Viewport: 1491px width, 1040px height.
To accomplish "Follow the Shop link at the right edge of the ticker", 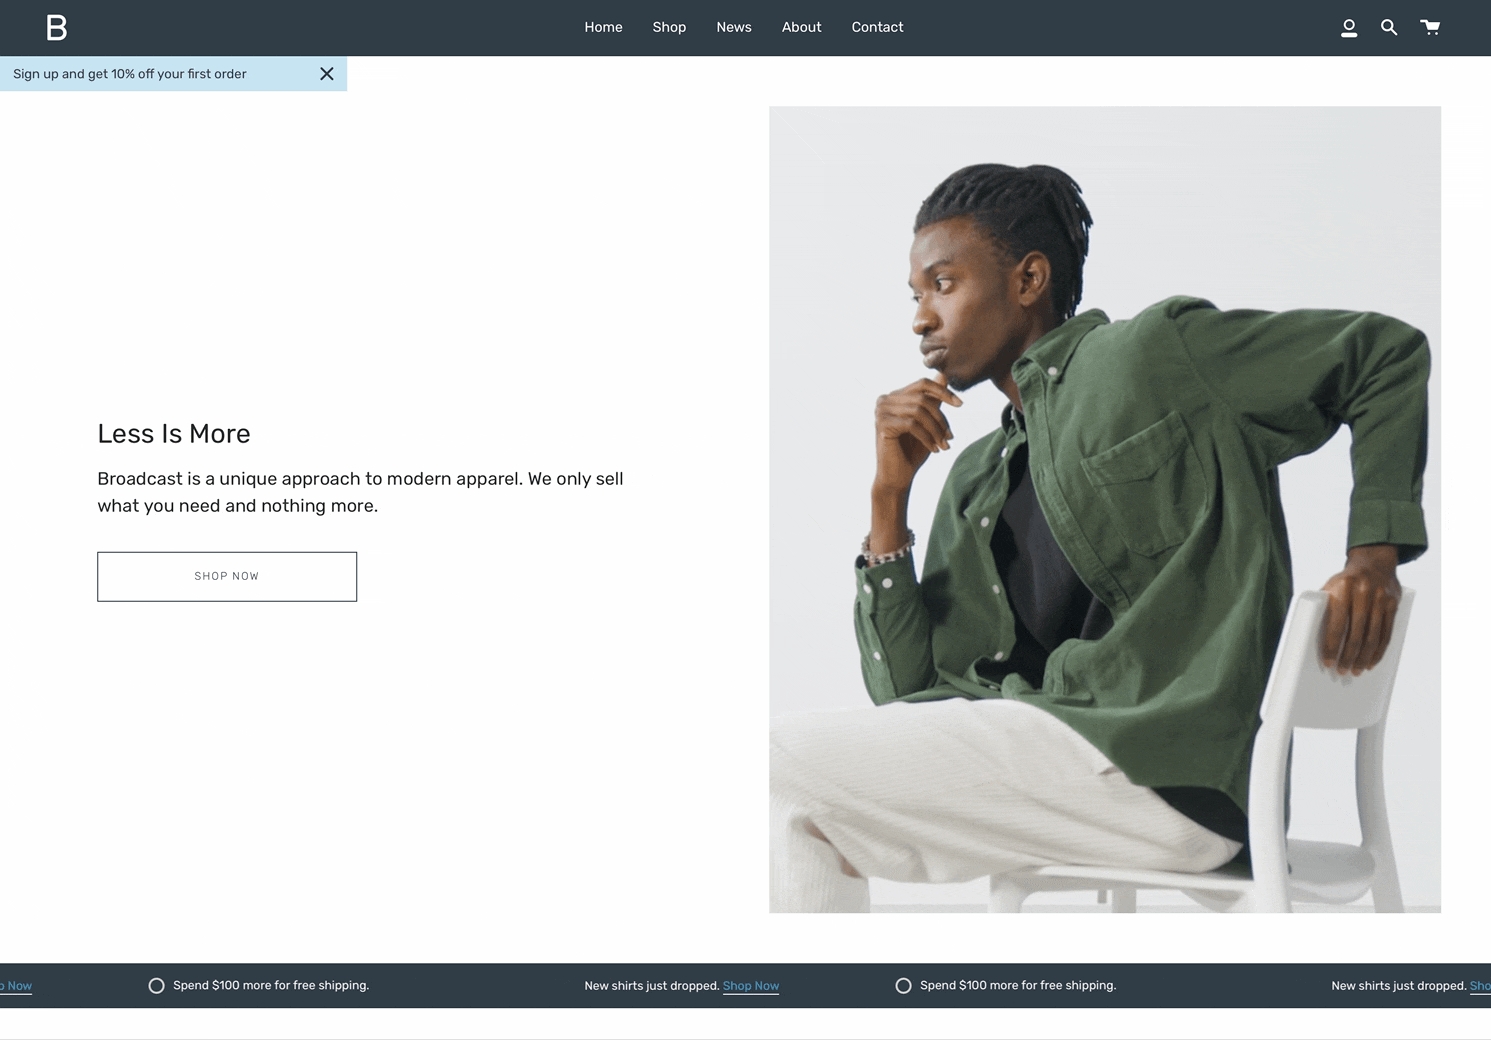I will 1480,986.
